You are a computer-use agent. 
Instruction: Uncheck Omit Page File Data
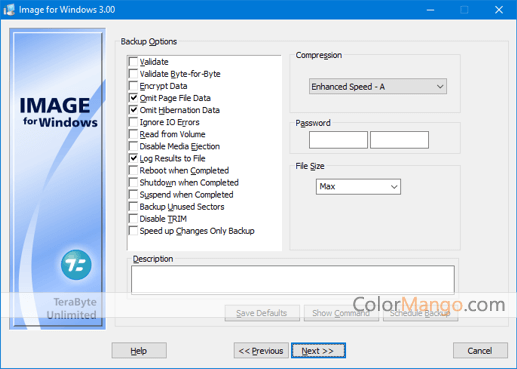[133, 98]
